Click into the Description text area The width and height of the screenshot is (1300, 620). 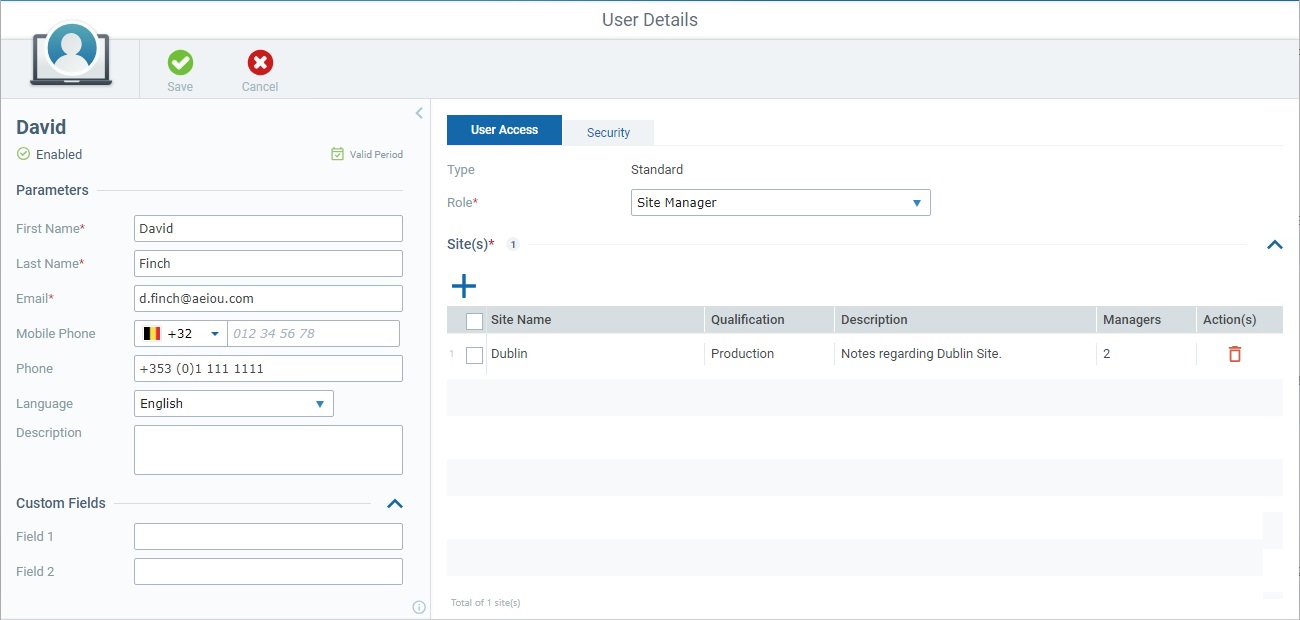click(x=267, y=449)
